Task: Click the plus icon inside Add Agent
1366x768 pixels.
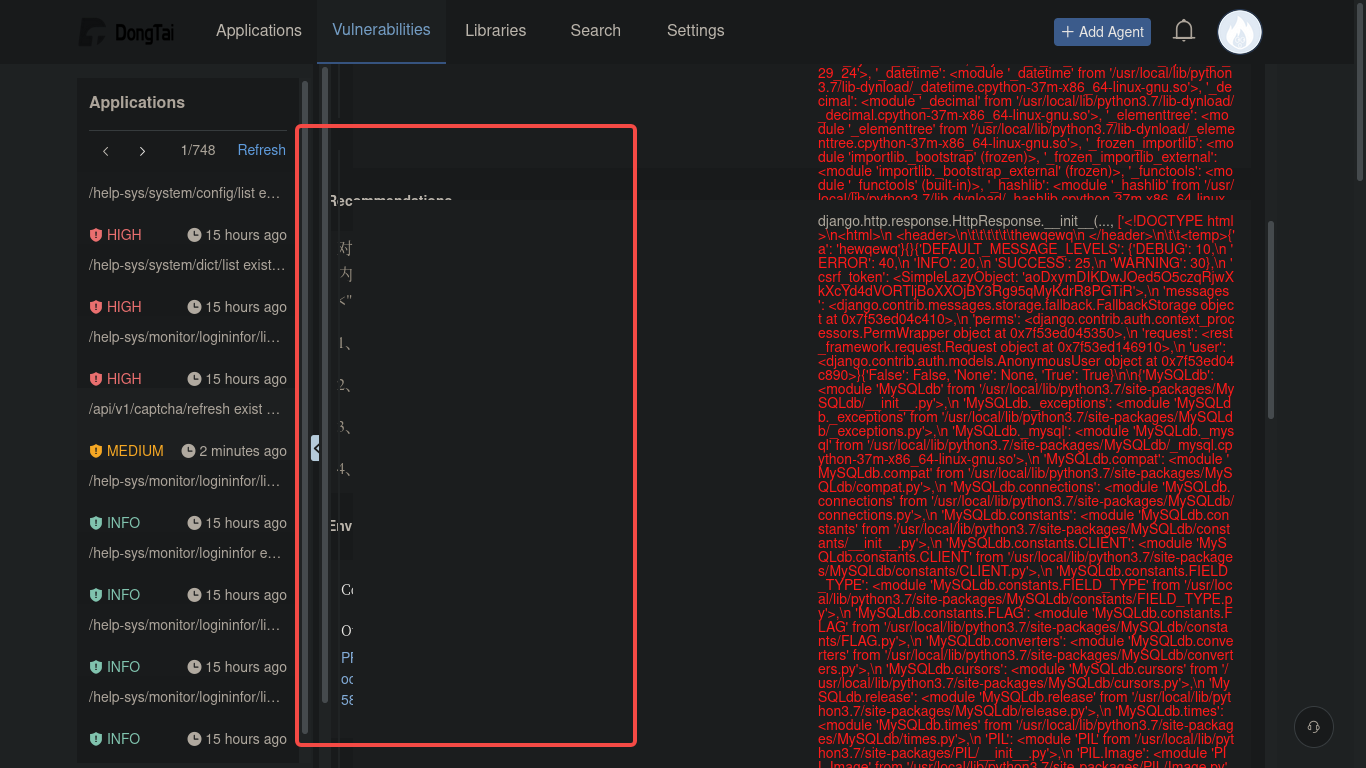Action: [x=1070, y=31]
